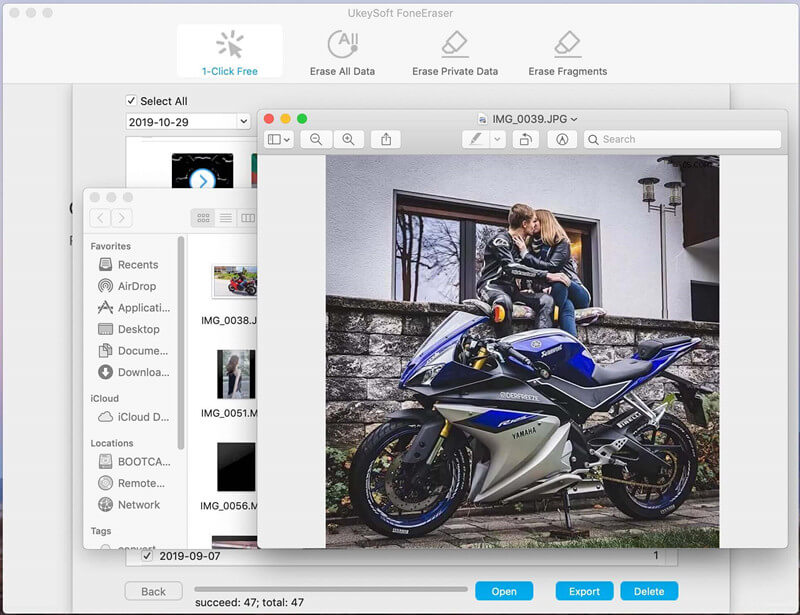Click zoom in magnifier in Preview
The height and width of the screenshot is (615, 800).
[x=348, y=140]
